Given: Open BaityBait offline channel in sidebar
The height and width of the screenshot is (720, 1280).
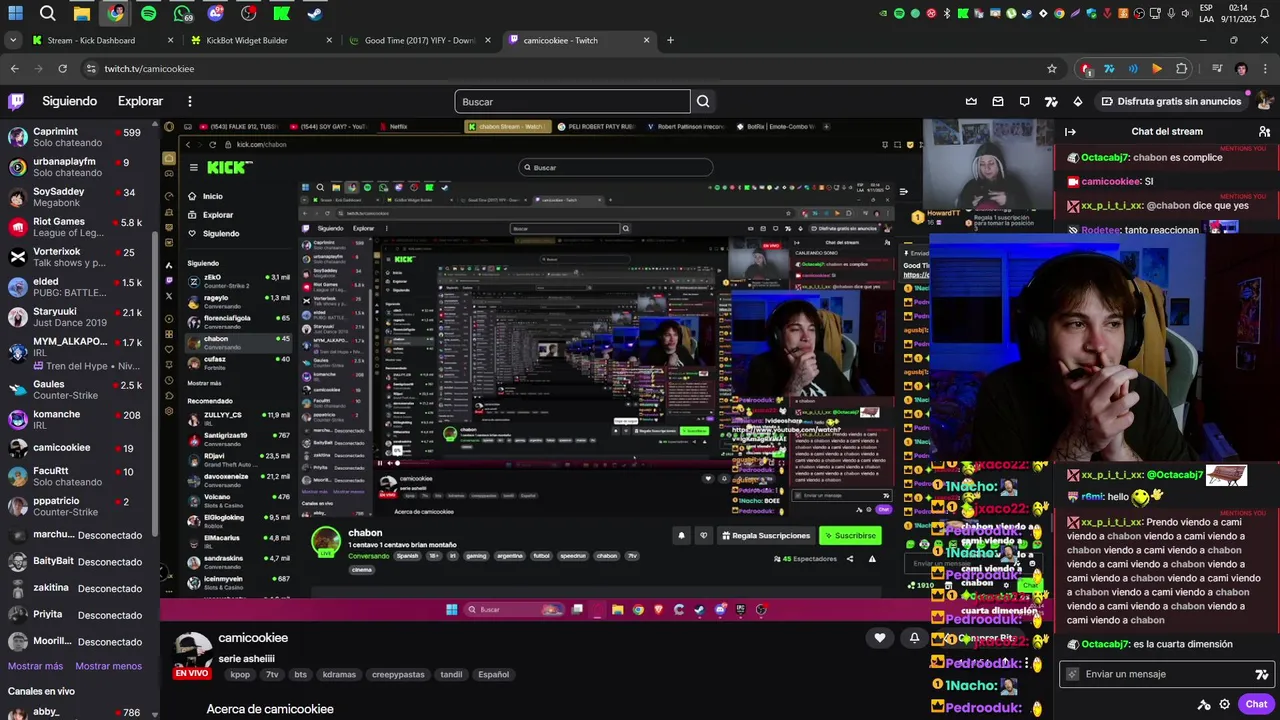Looking at the screenshot, I should tap(78, 562).
